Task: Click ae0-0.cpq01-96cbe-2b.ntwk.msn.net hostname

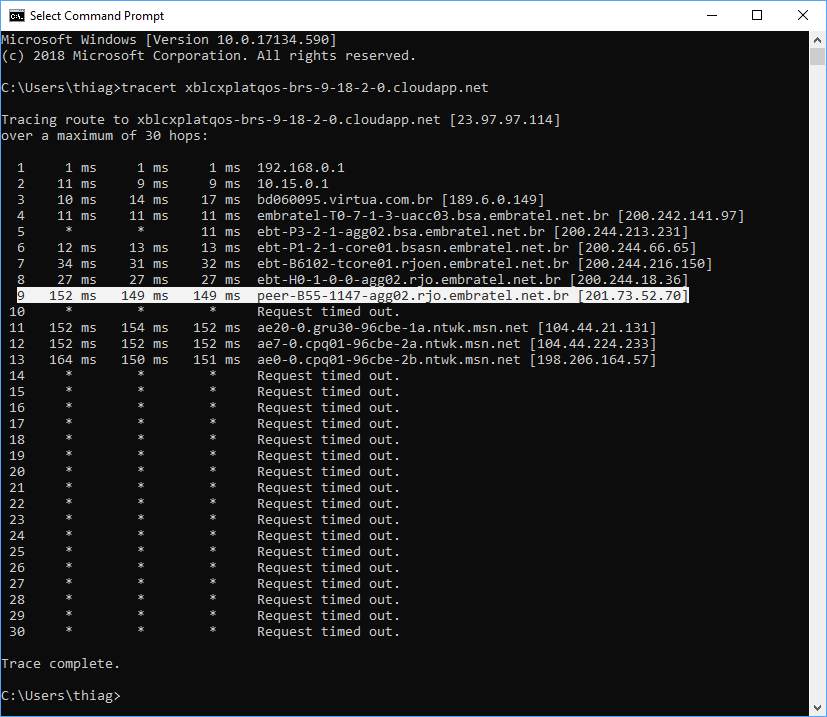Action: click(389, 360)
